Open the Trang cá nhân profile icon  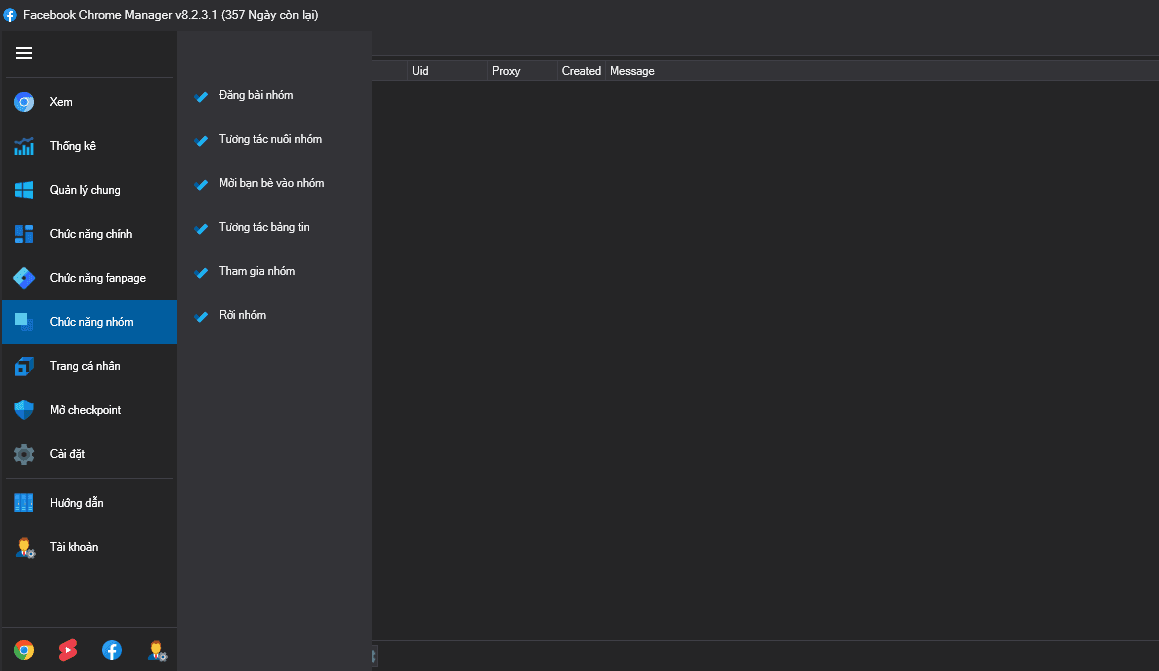coord(24,366)
